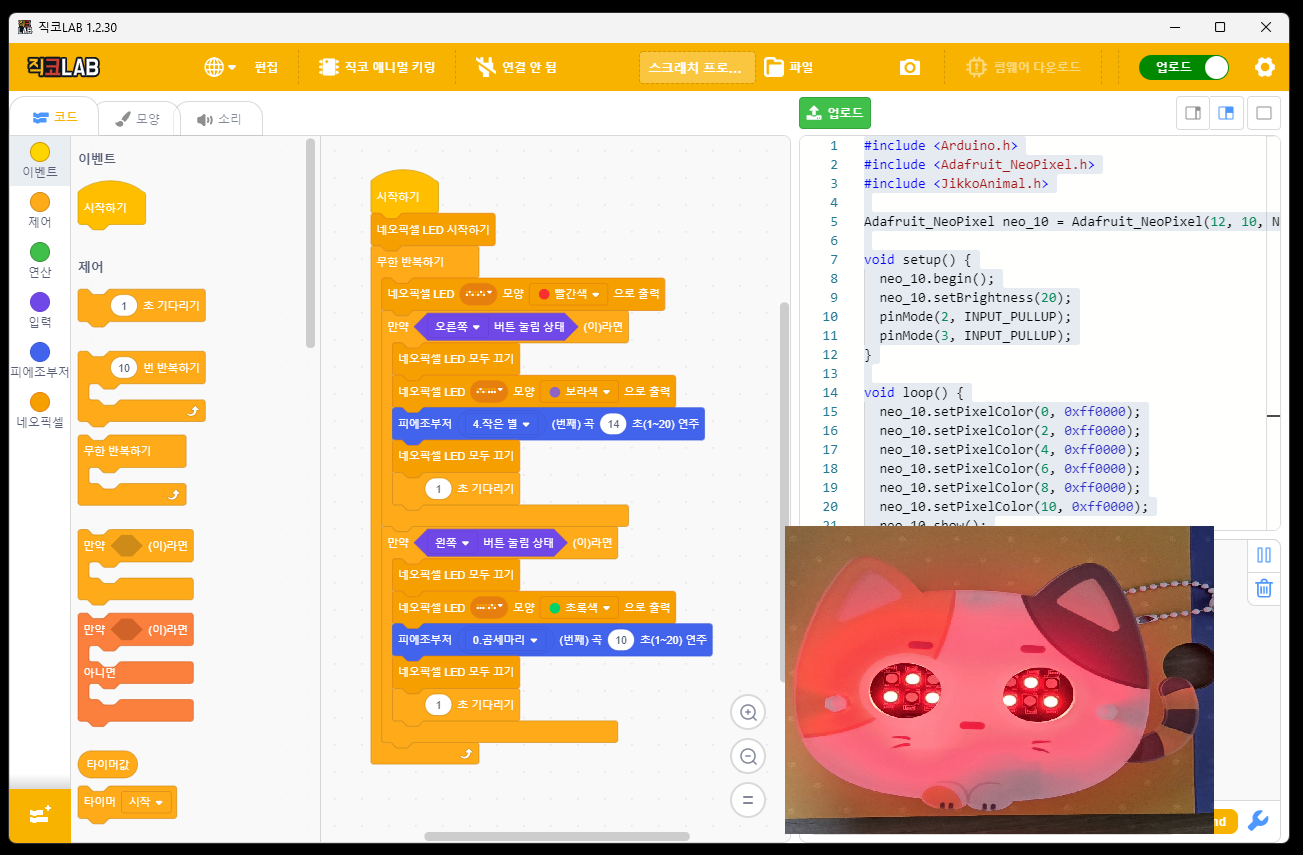
Task: Toggle the 업로드 mode switch
Action: point(1184,67)
